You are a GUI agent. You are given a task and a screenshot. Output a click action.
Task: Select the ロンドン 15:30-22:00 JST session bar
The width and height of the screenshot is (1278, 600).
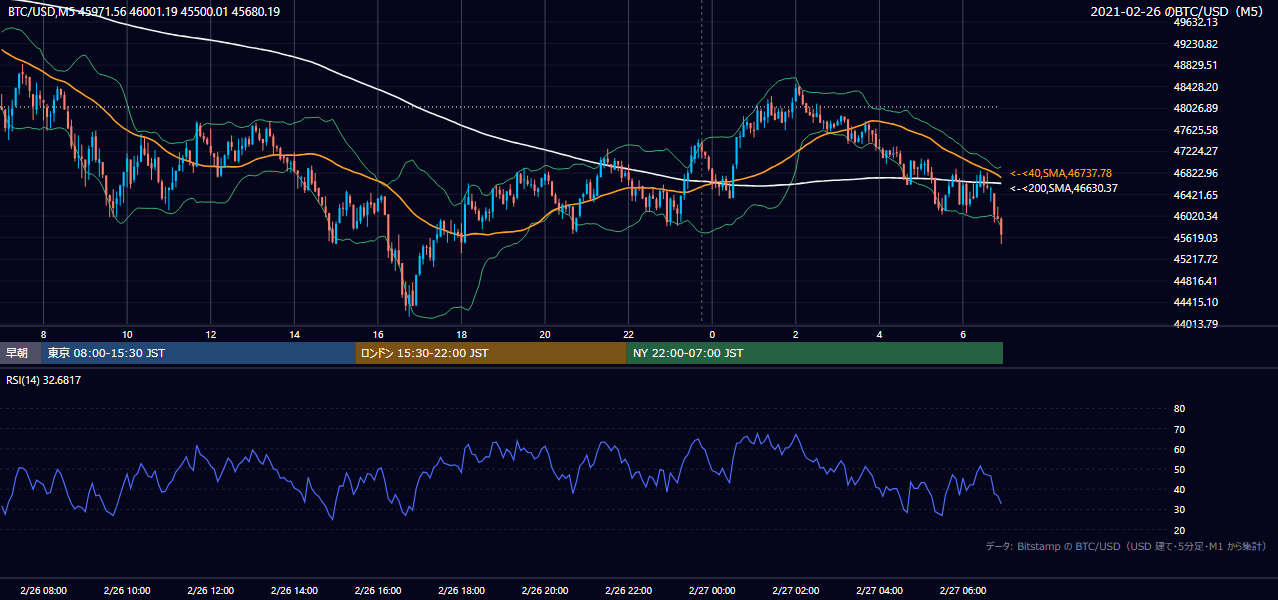490,353
